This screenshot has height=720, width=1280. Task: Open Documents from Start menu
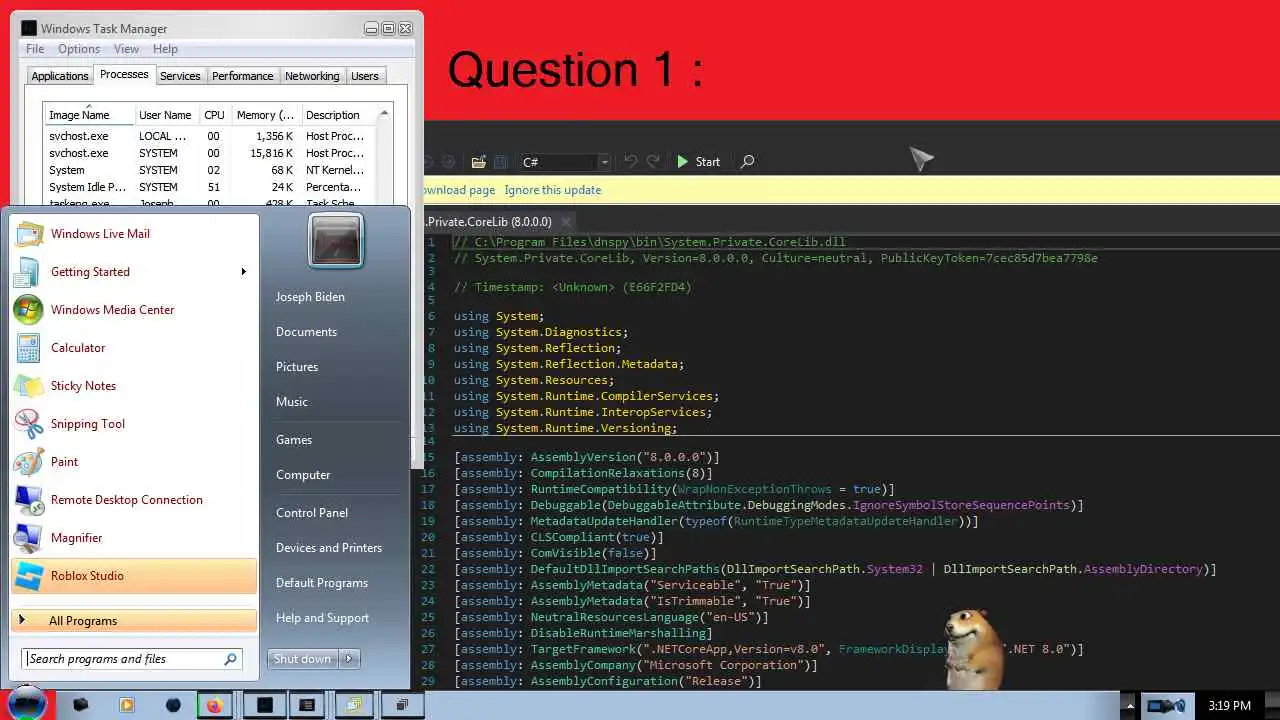(x=306, y=332)
